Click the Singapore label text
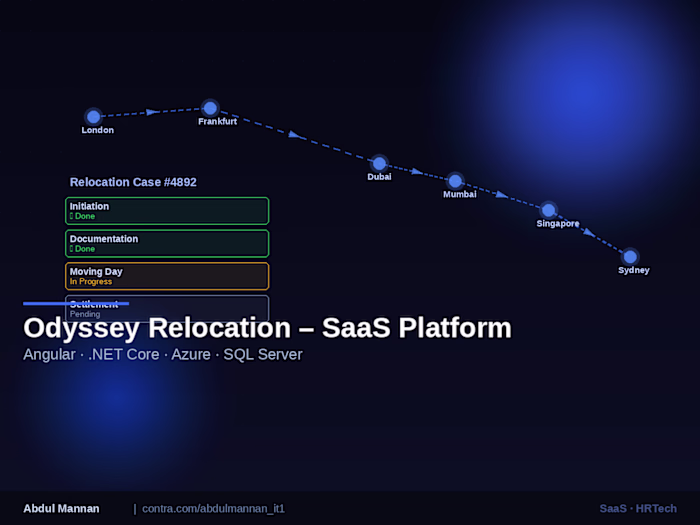 point(558,224)
